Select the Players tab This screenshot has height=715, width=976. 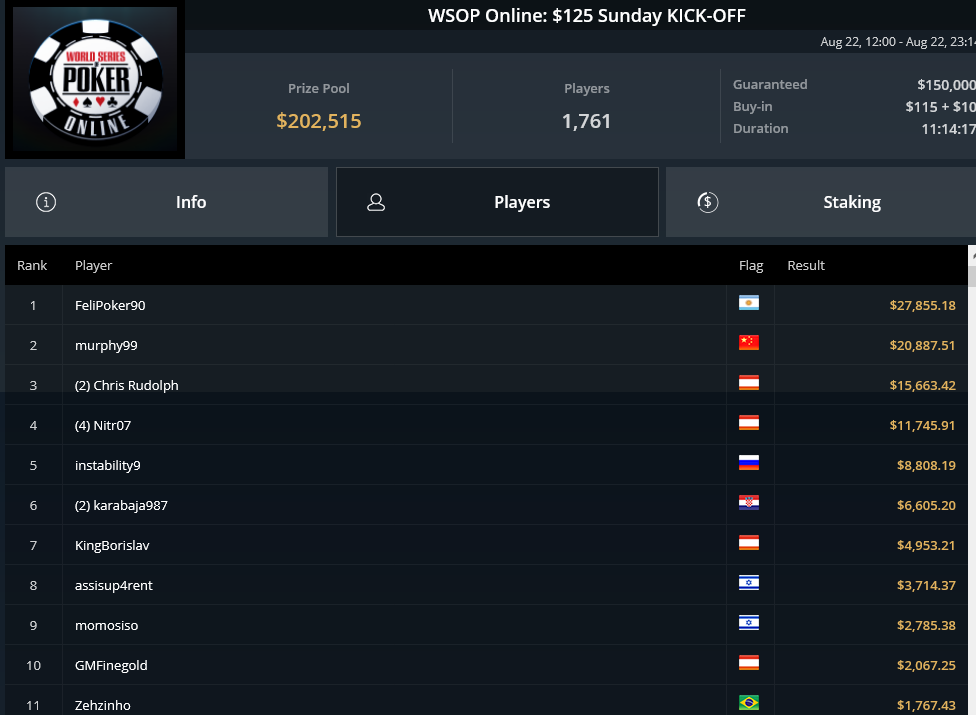point(497,202)
